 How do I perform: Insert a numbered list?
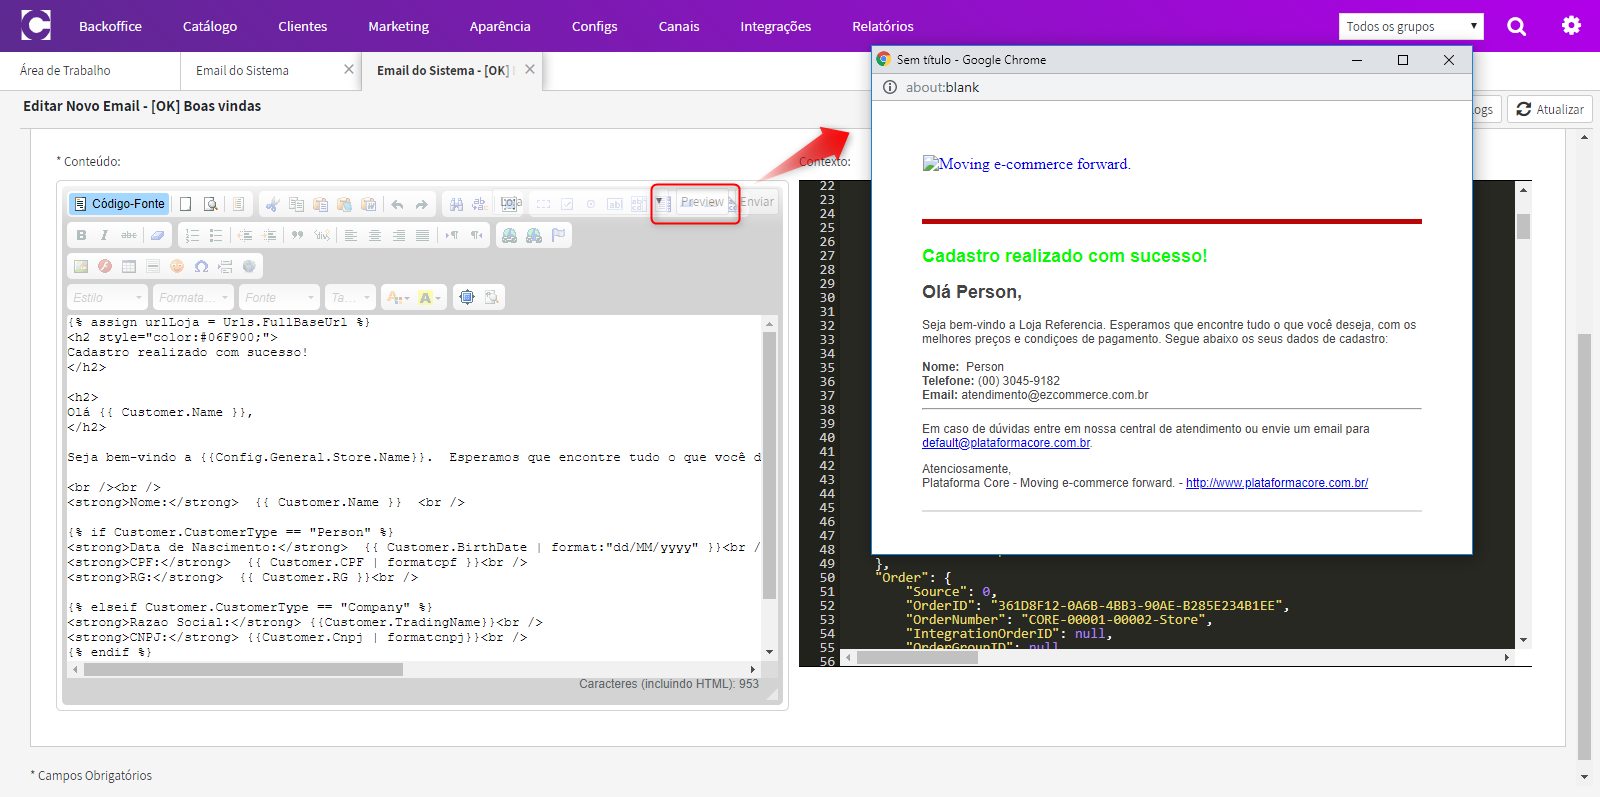(x=192, y=235)
